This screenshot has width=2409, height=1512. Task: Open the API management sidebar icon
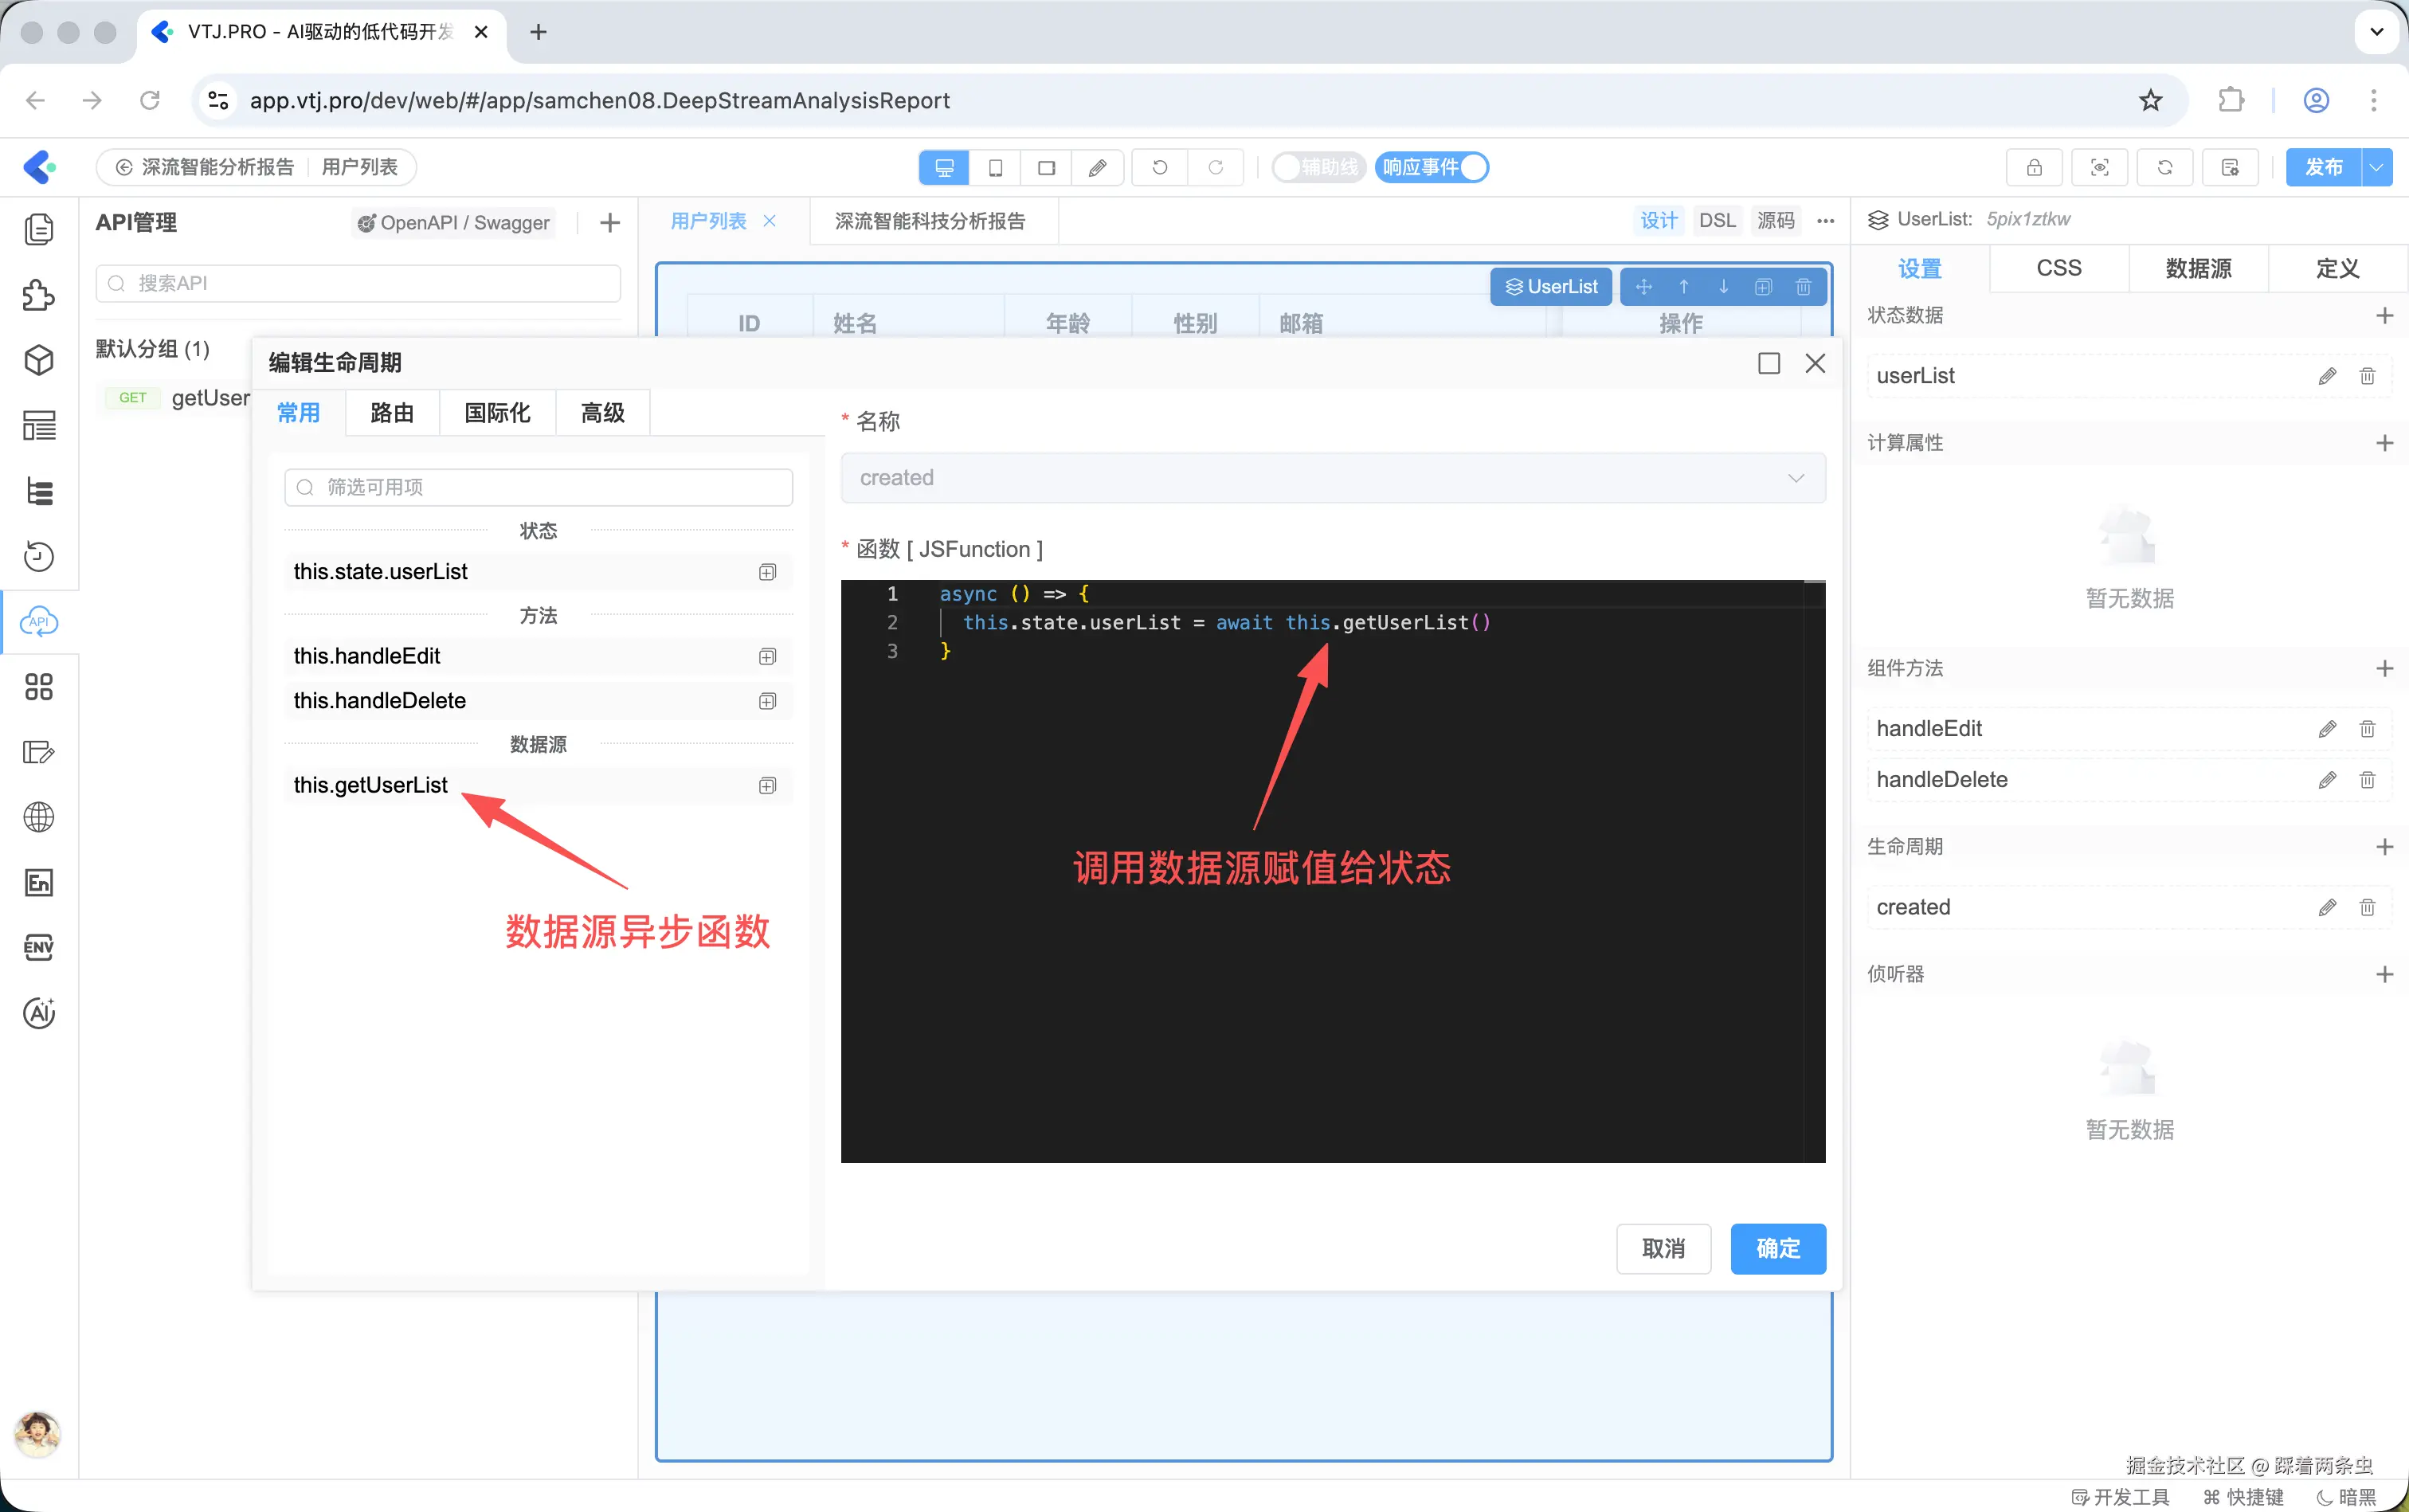click(x=39, y=622)
